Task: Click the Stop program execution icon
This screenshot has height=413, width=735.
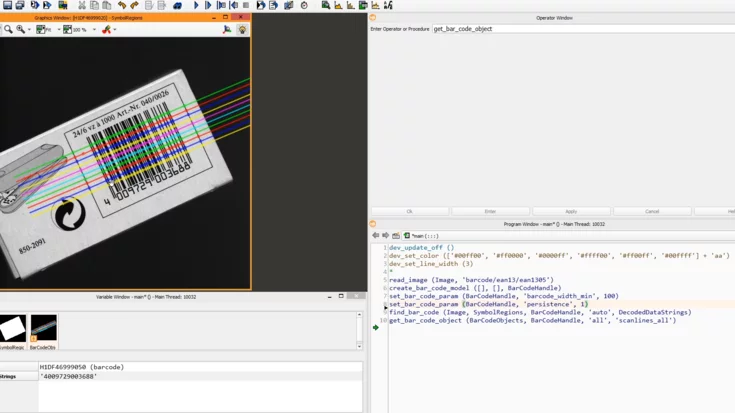Action: tap(246, 6)
